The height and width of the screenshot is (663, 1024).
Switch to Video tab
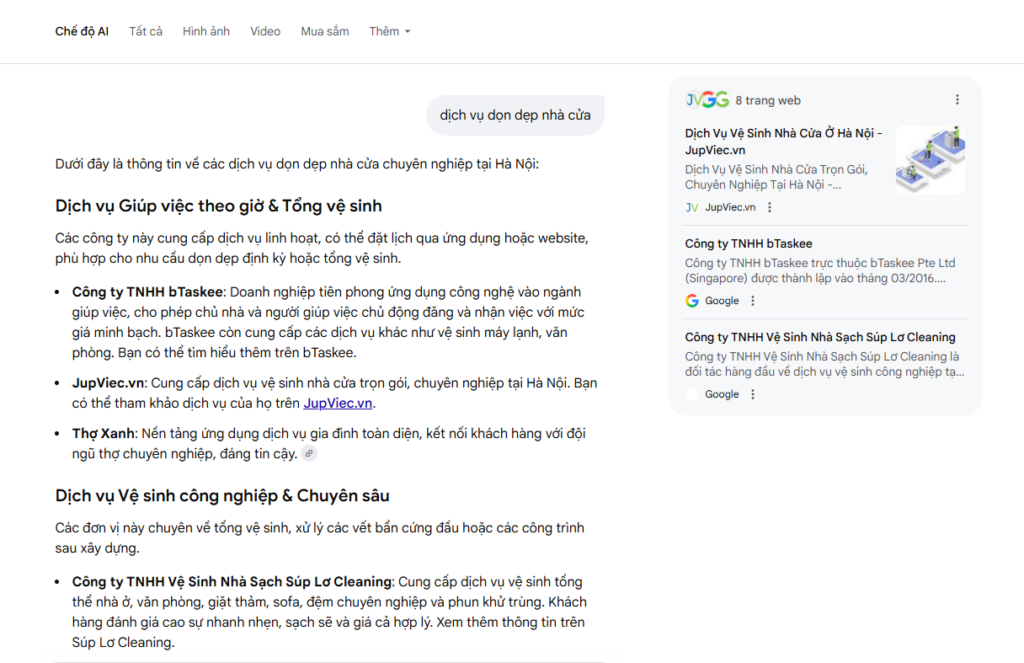265,31
